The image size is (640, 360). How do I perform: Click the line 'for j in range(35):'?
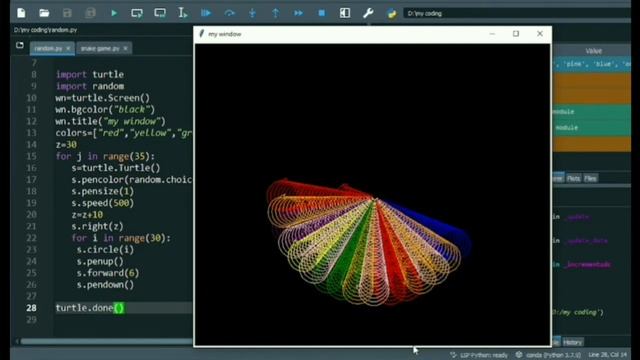pos(105,156)
